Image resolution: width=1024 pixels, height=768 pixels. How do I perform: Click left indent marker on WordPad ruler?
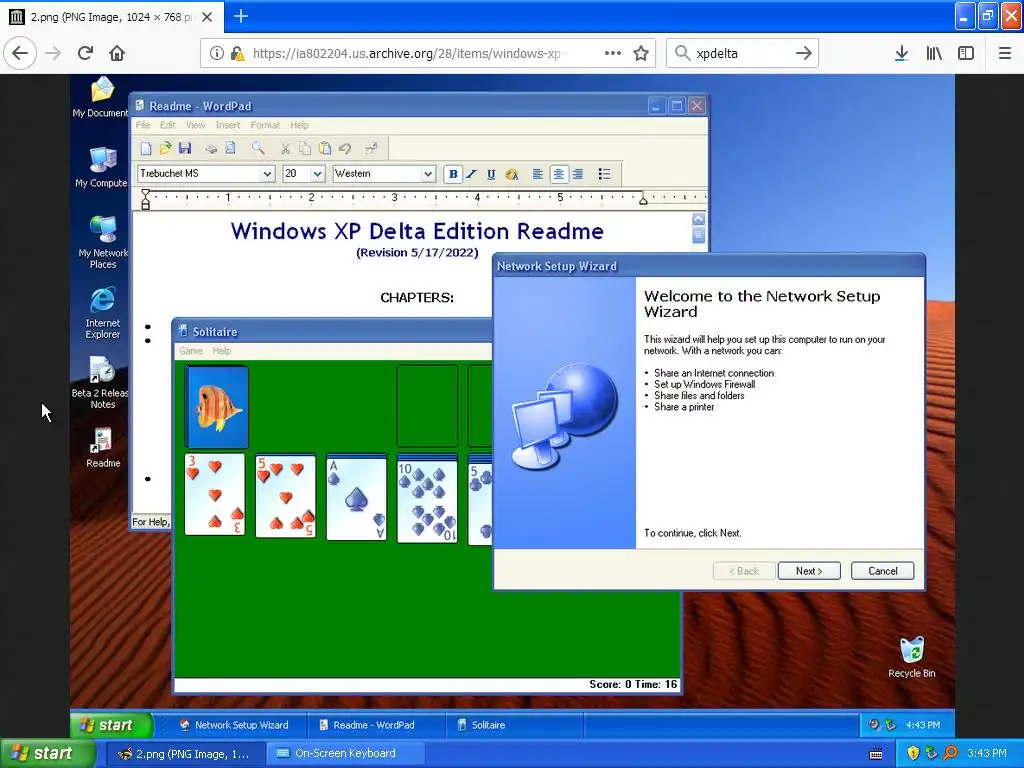(146, 199)
